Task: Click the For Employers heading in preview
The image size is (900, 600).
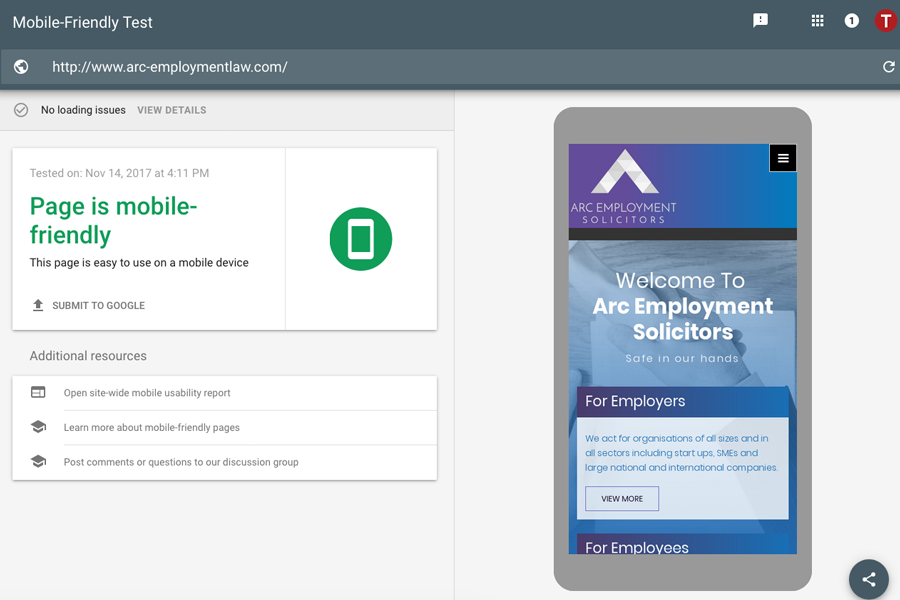Action: pos(635,401)
